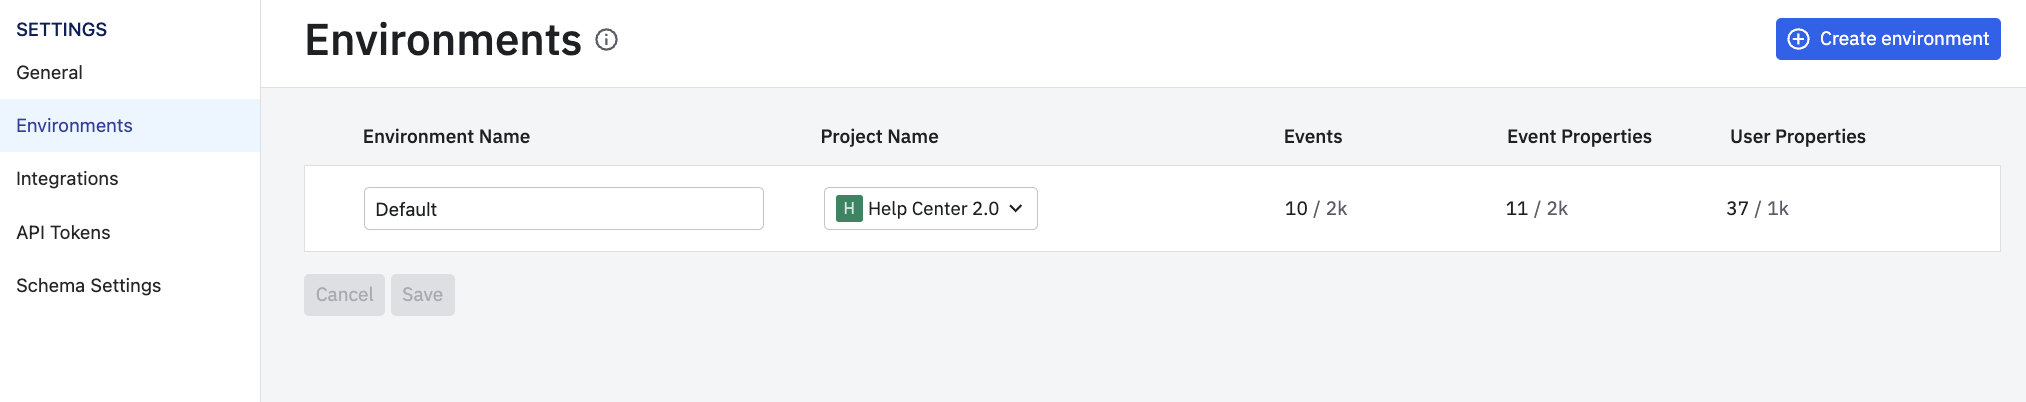The height and width of the screenshot is (402, 2026).
Task: Open the Help Center 2.0 project selector
Action: [x=930, y=208]
